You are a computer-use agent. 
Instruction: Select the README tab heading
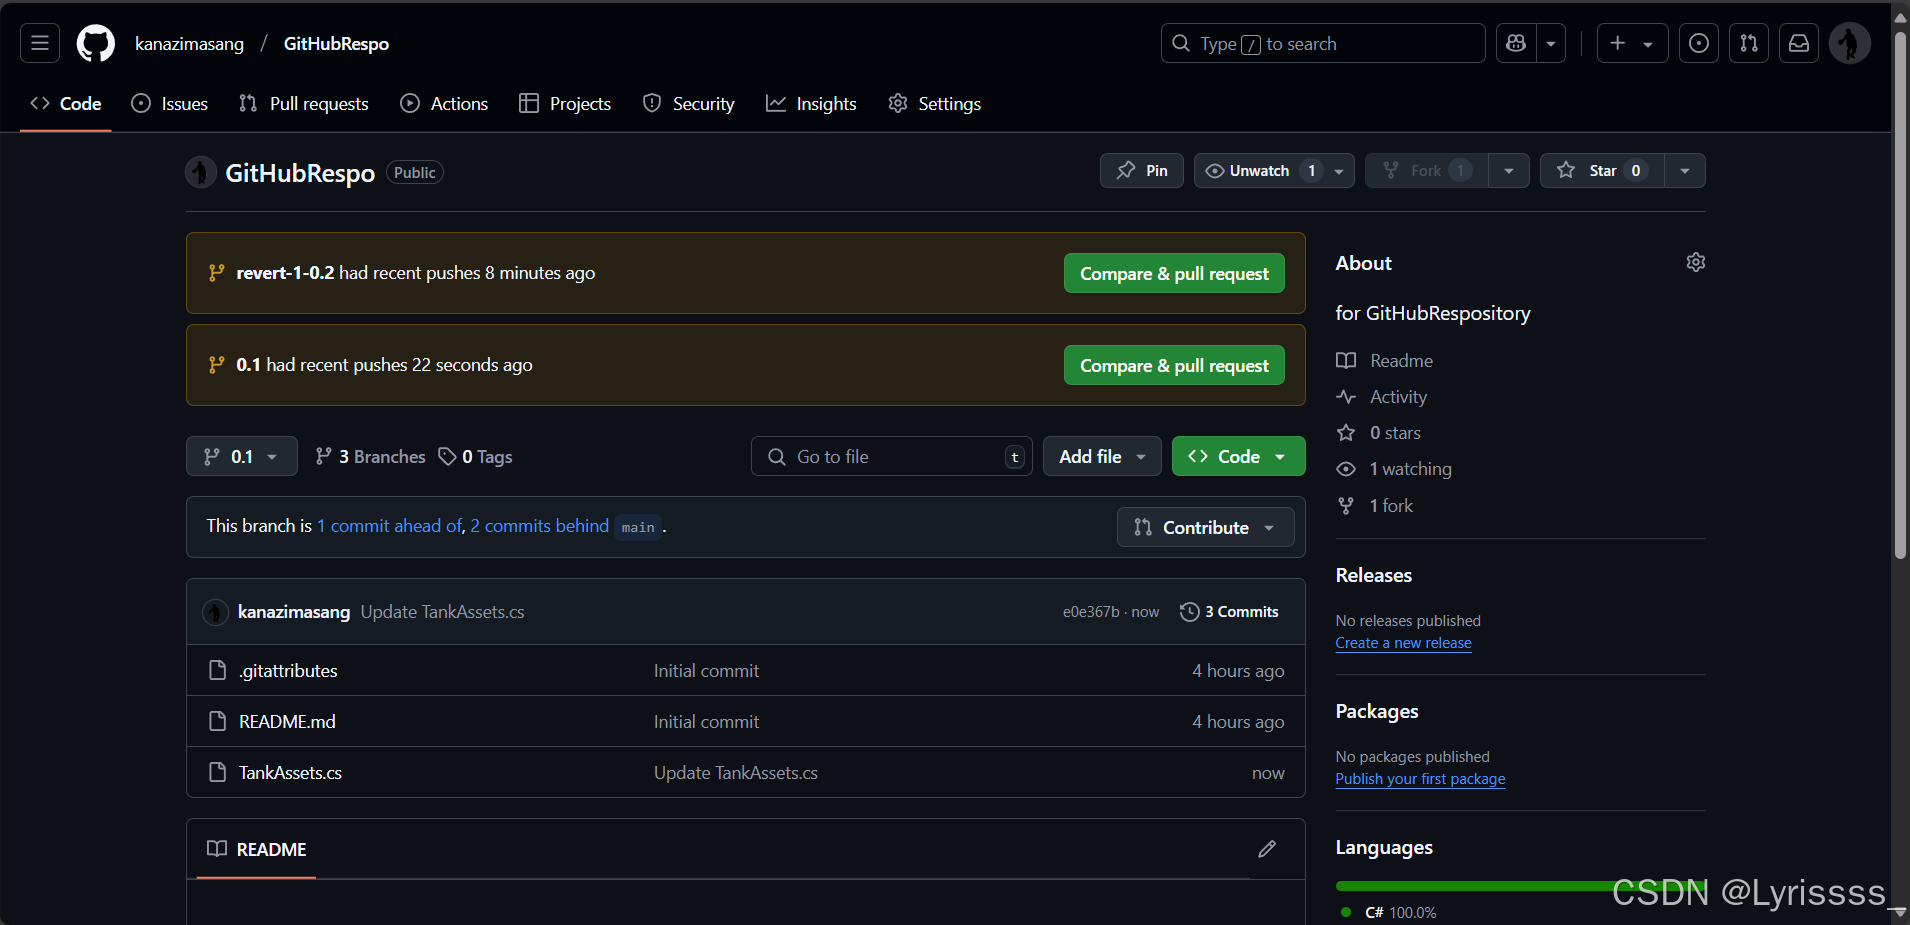(257, 850)
